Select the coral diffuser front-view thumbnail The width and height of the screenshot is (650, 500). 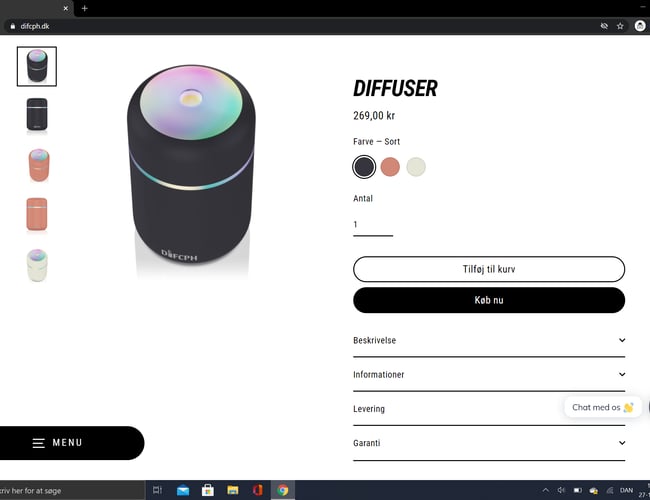click(37, 214)
